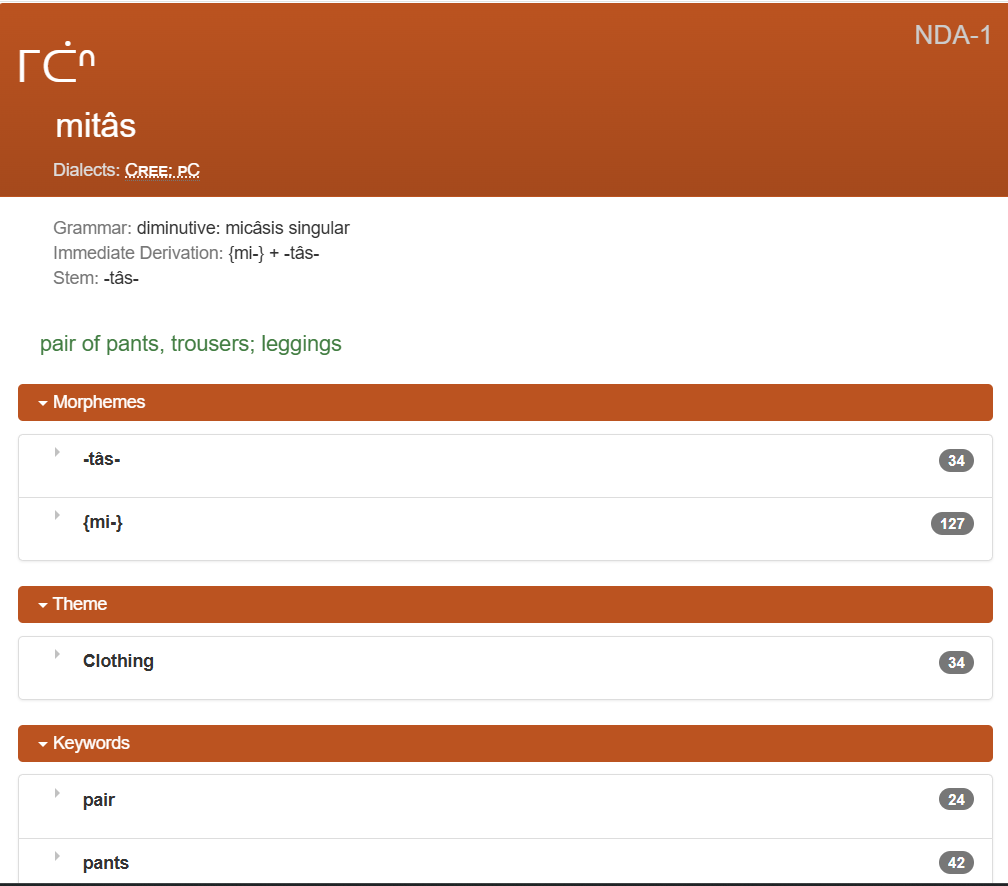Click the NDA-1 label in header

[x=952, y=36]
